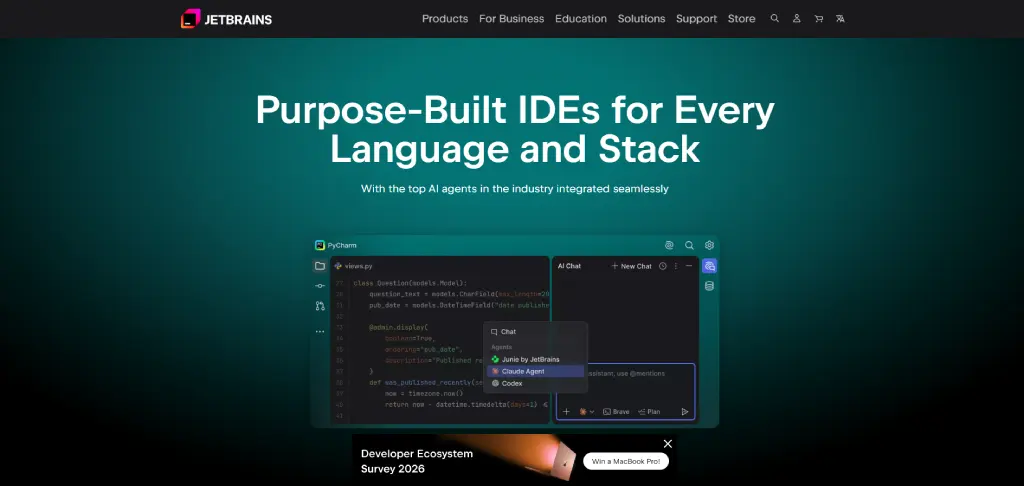The height and width of the screenshot is (486, 1024).
Task: Click the AI spiral icon in PyCharm header
Action: 669,246
